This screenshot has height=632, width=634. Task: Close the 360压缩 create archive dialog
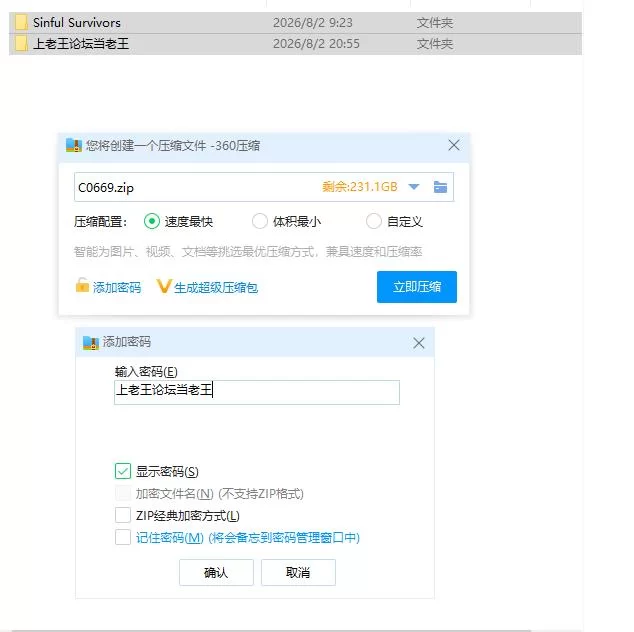point(454,145)
